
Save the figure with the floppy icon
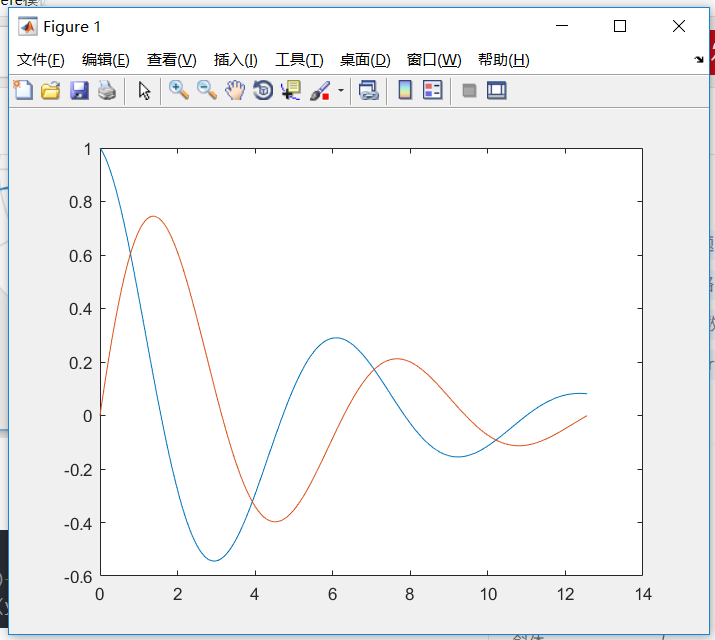[x=79, y=90]
